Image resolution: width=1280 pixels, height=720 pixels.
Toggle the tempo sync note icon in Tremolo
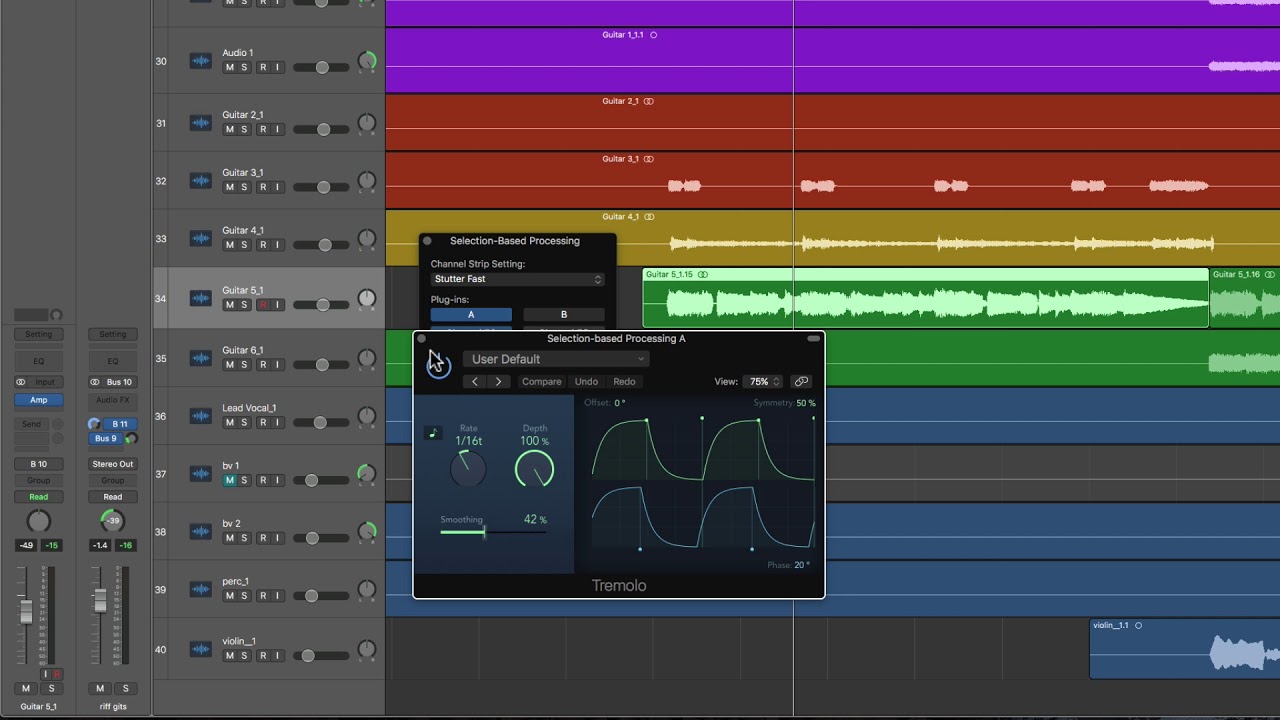433,433
